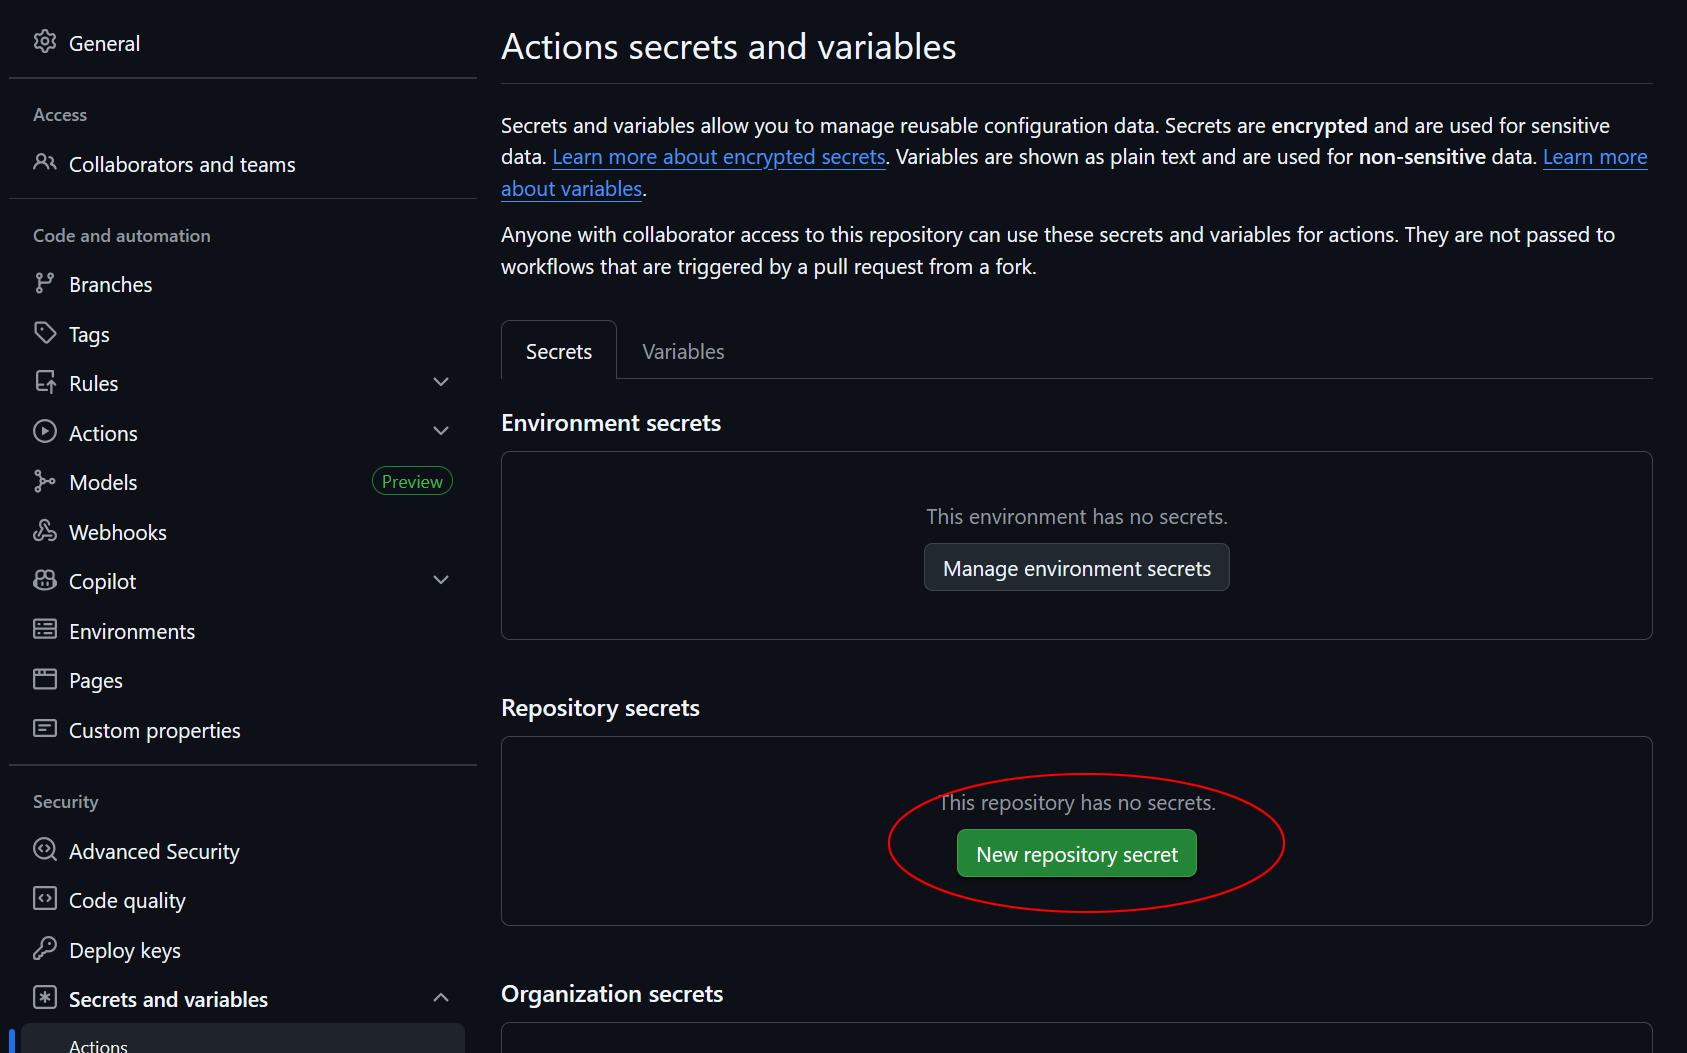Click the Branches fork icon
This screenshot has width=1687, height=1053.
click(45, 283)
